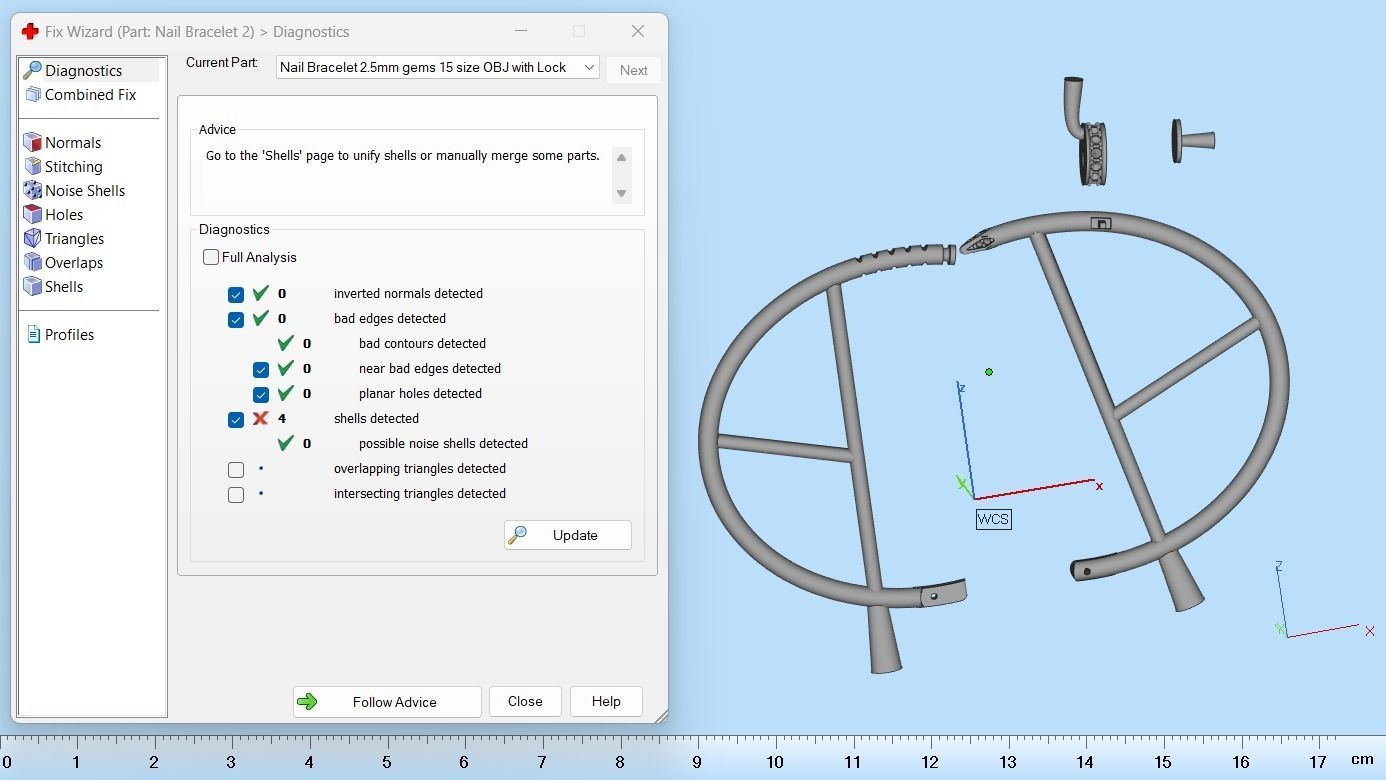Viewport: 1386px width, 780px height.
Task: Go to the Normals page
Action: click(x=72, y=142)
